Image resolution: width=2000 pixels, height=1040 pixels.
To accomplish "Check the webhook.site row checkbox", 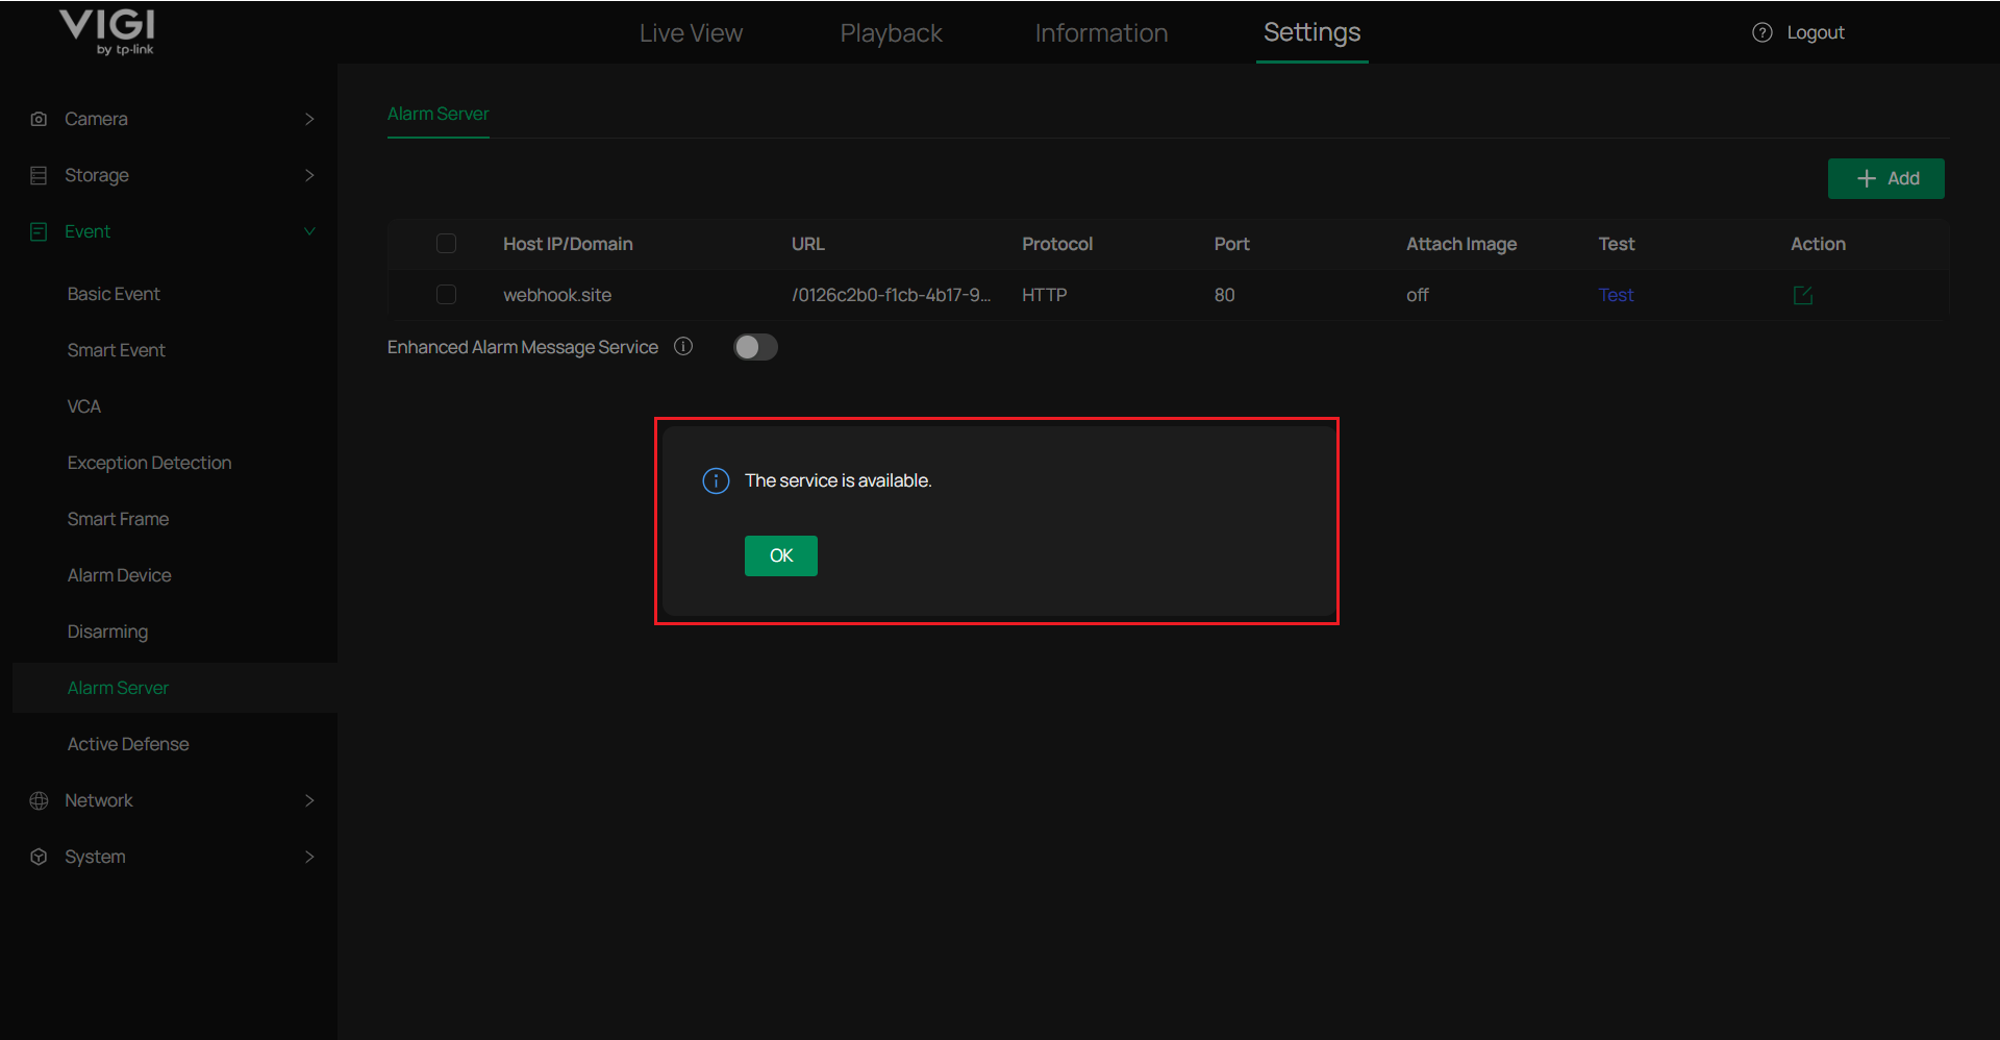I will (446, 294).
